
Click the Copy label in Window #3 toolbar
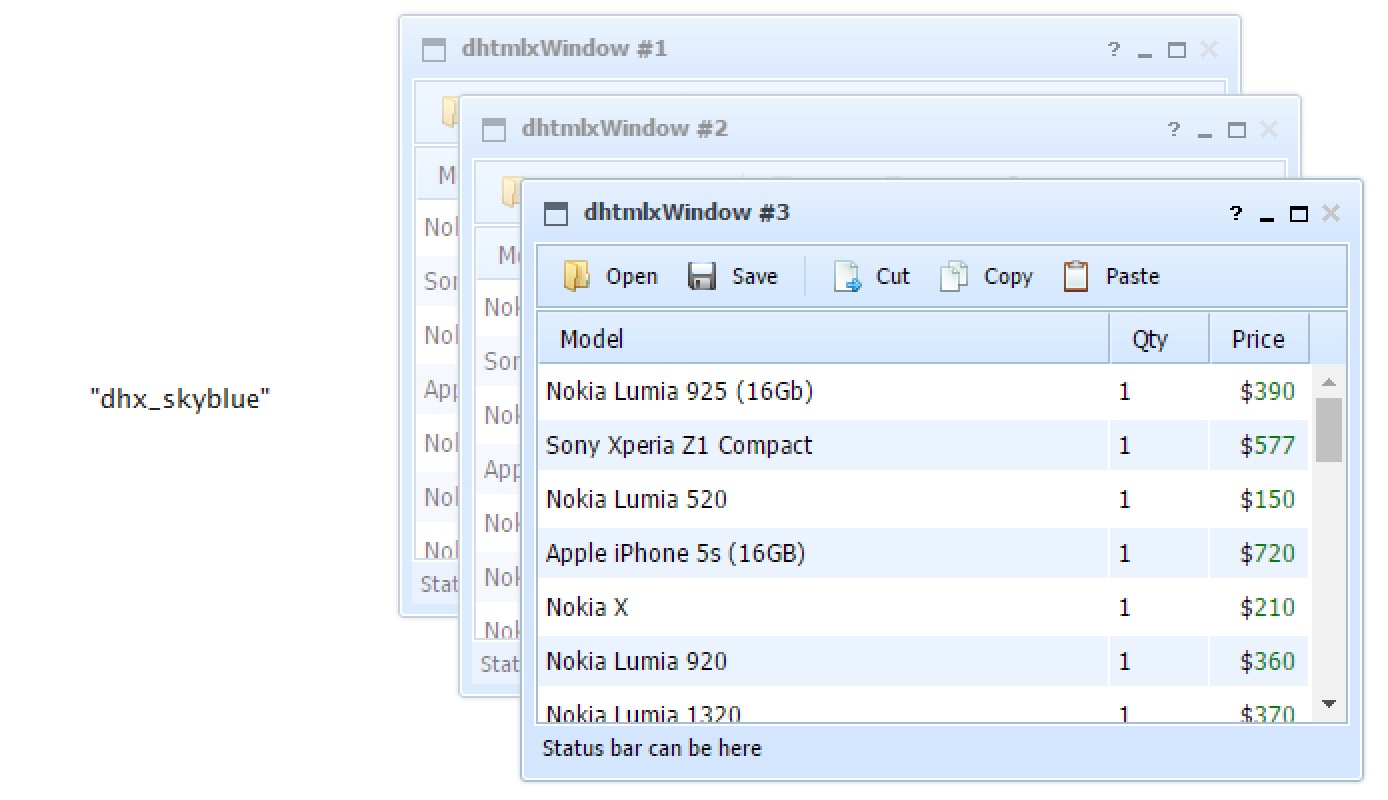(1008, 277)
